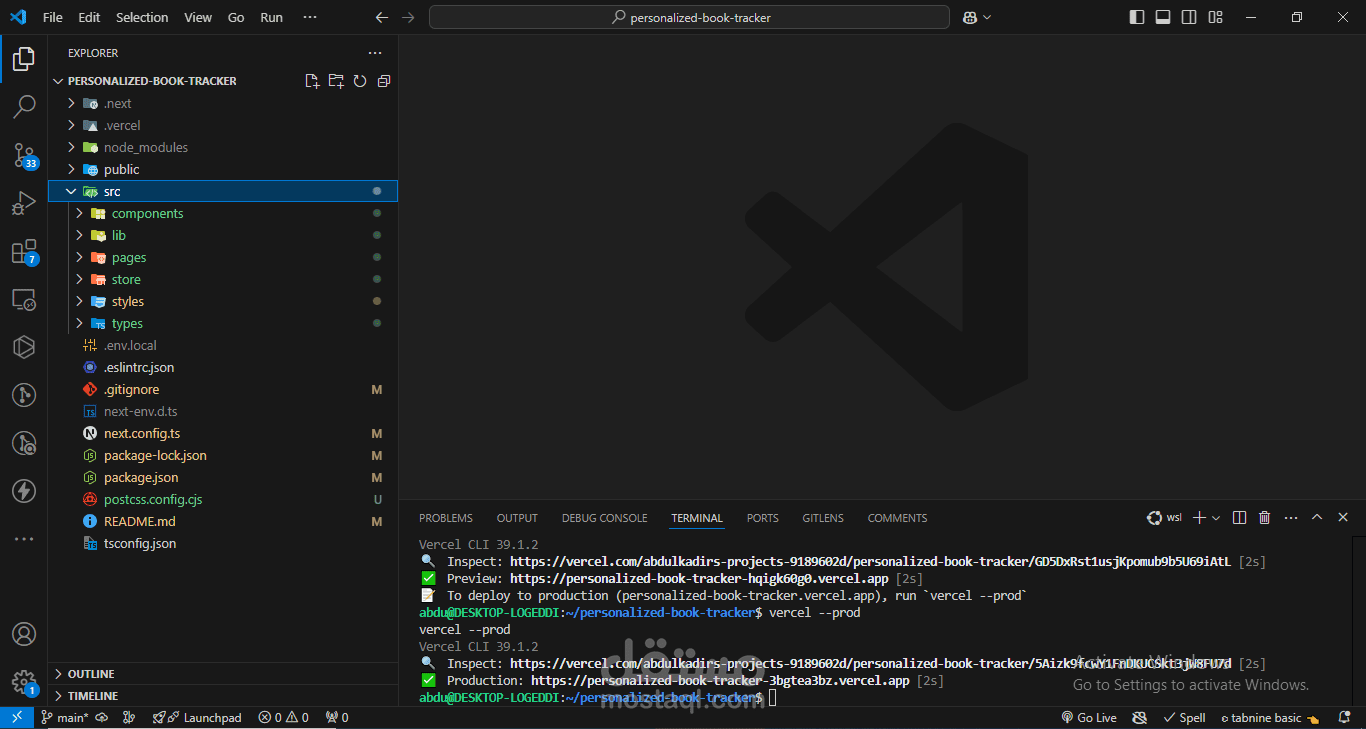This screenshot has height=729, width=1366.
Task: Open remote window indicator in status bar
Action: [x=16, y=718]
